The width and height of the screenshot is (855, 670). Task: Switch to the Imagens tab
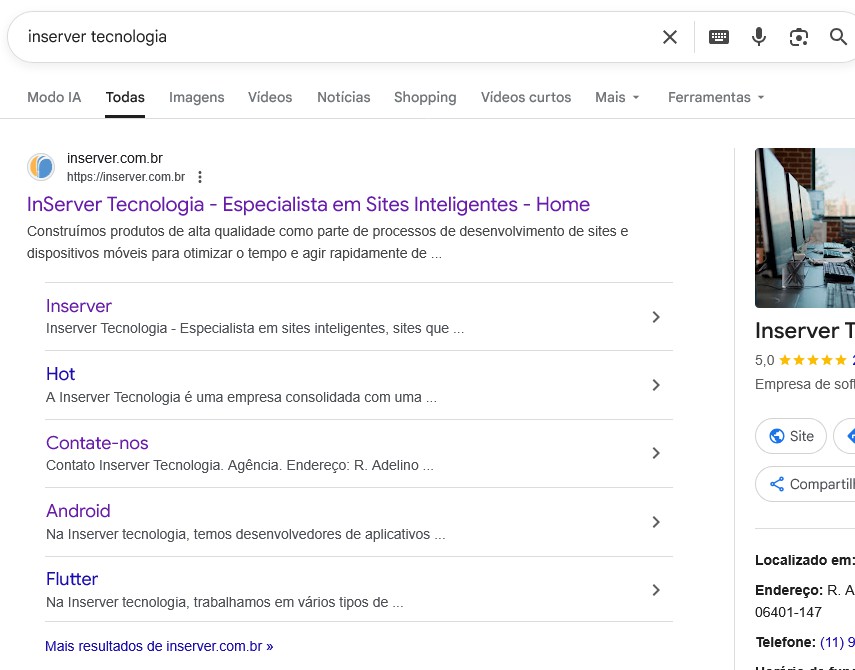196,97
